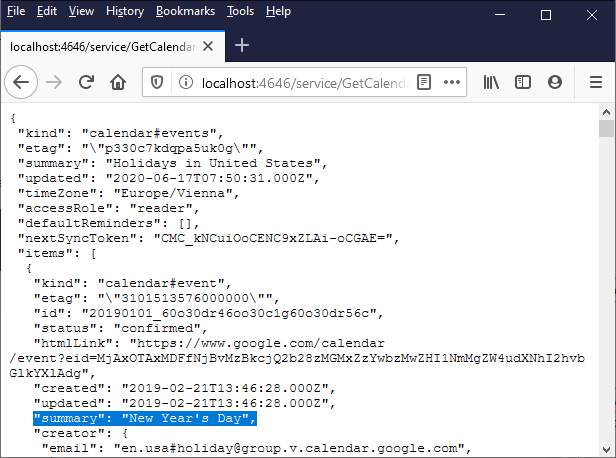Open page actions three-dot menu

tap(452, 82)
